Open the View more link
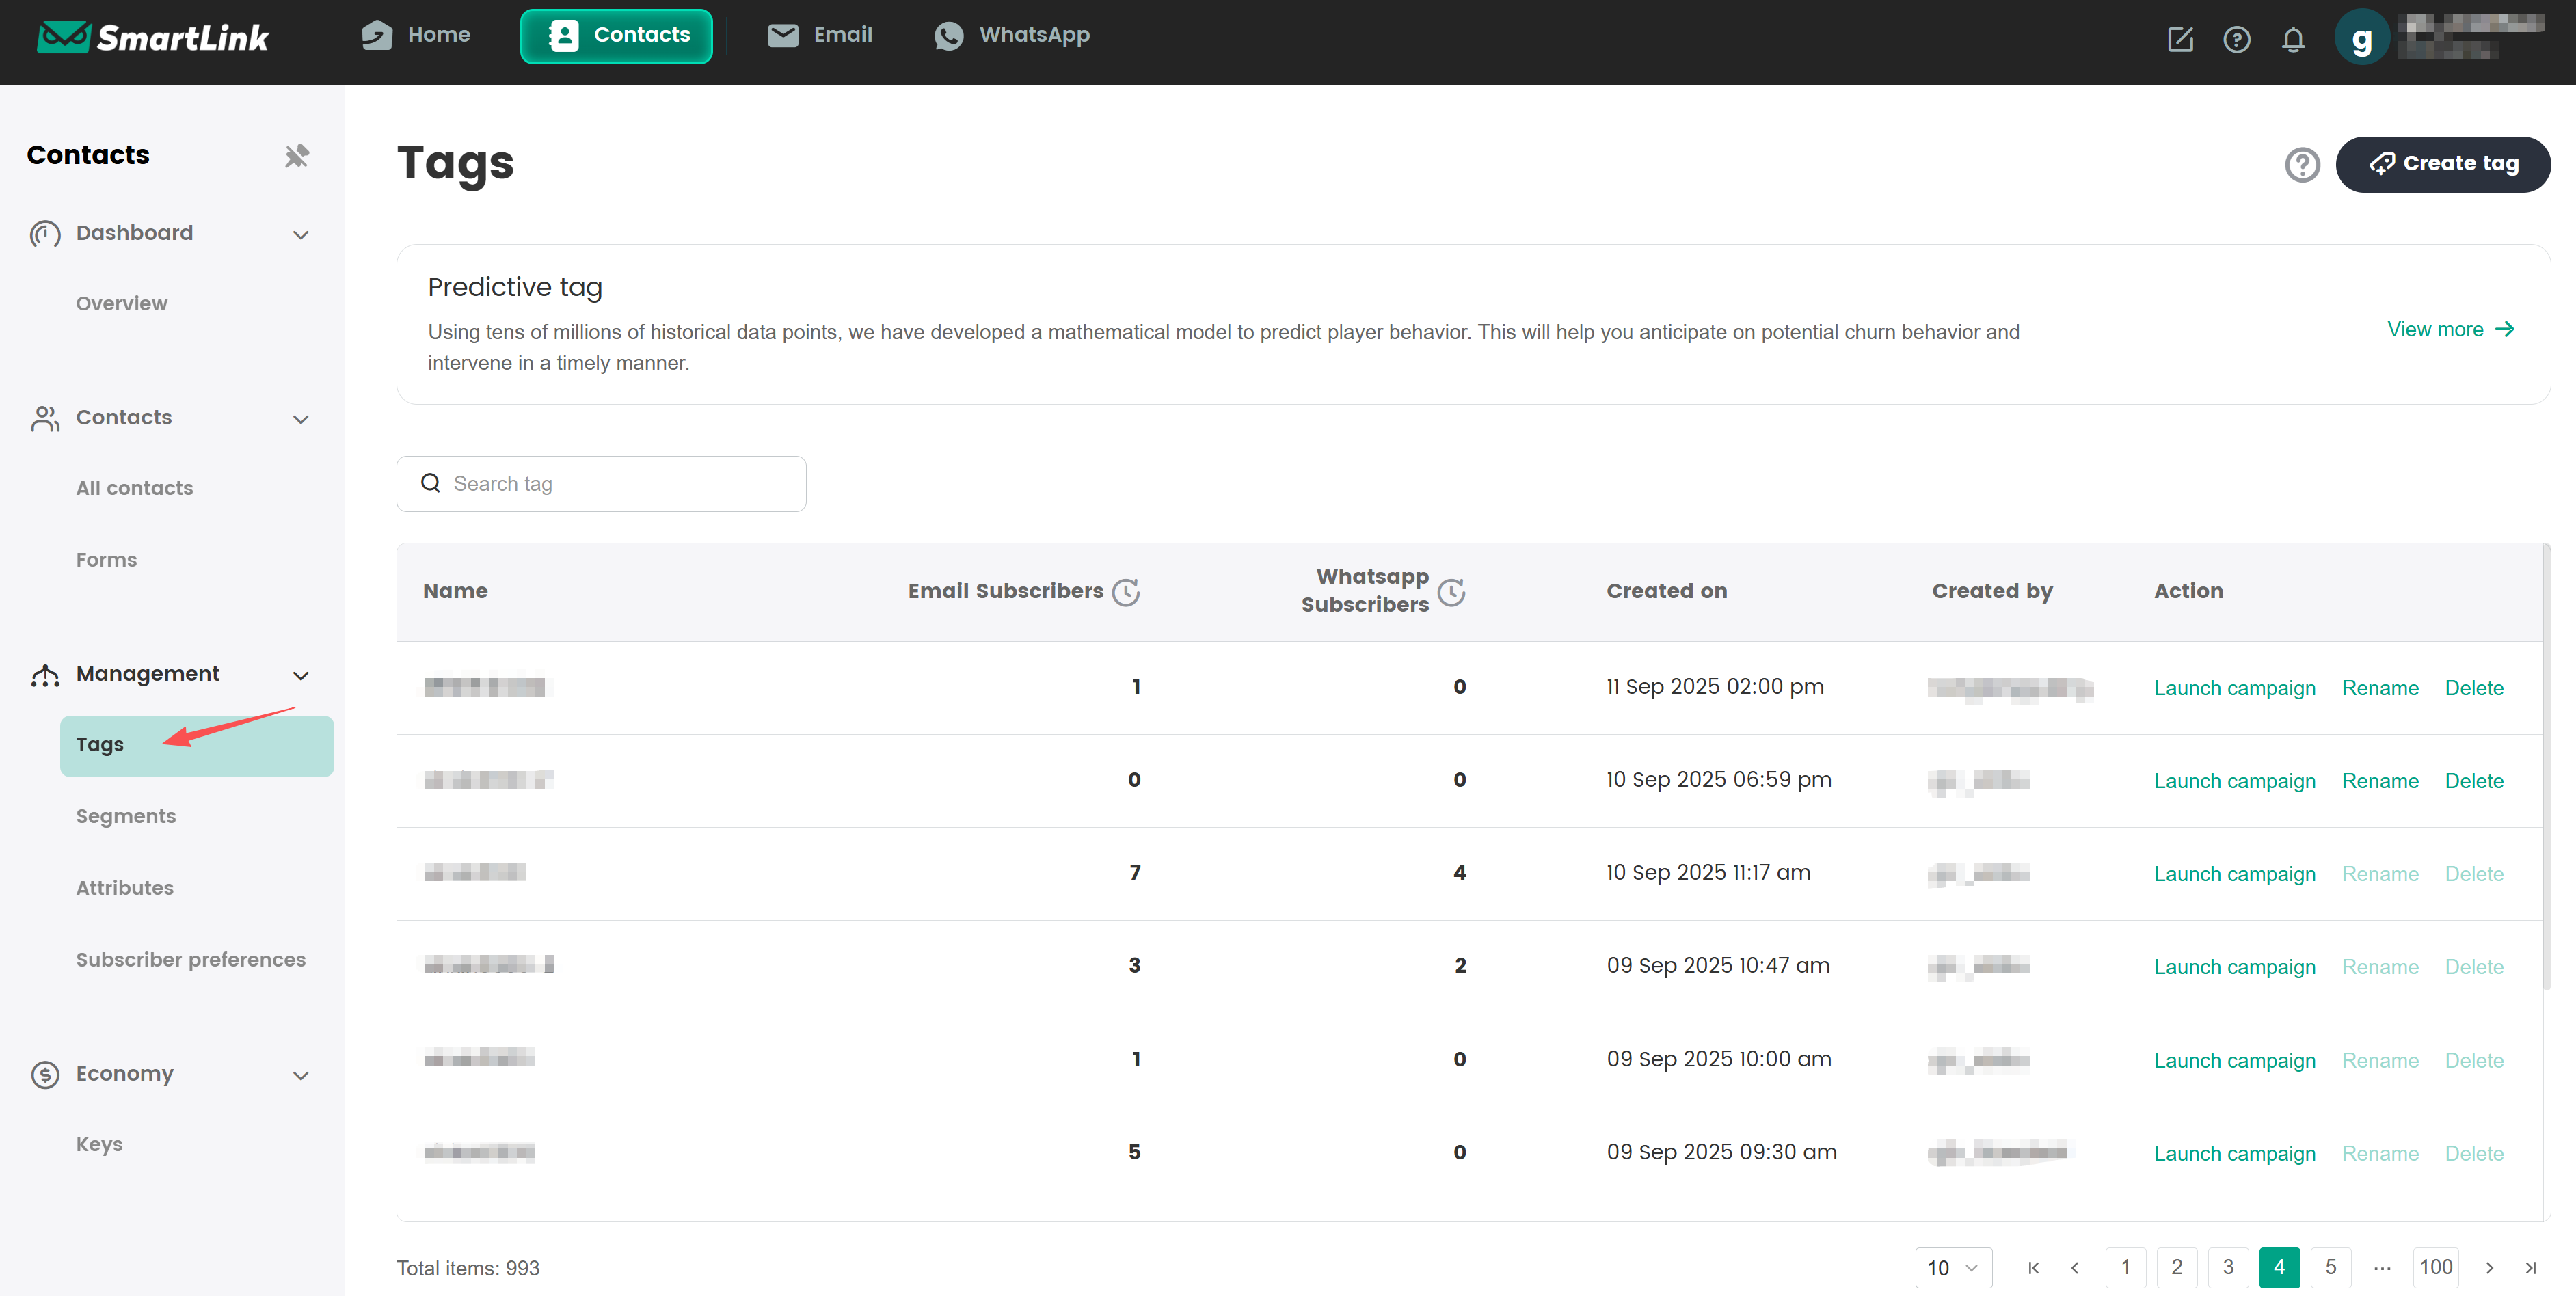Viewport: 2576px width, 1296px height. [2449, 329]
